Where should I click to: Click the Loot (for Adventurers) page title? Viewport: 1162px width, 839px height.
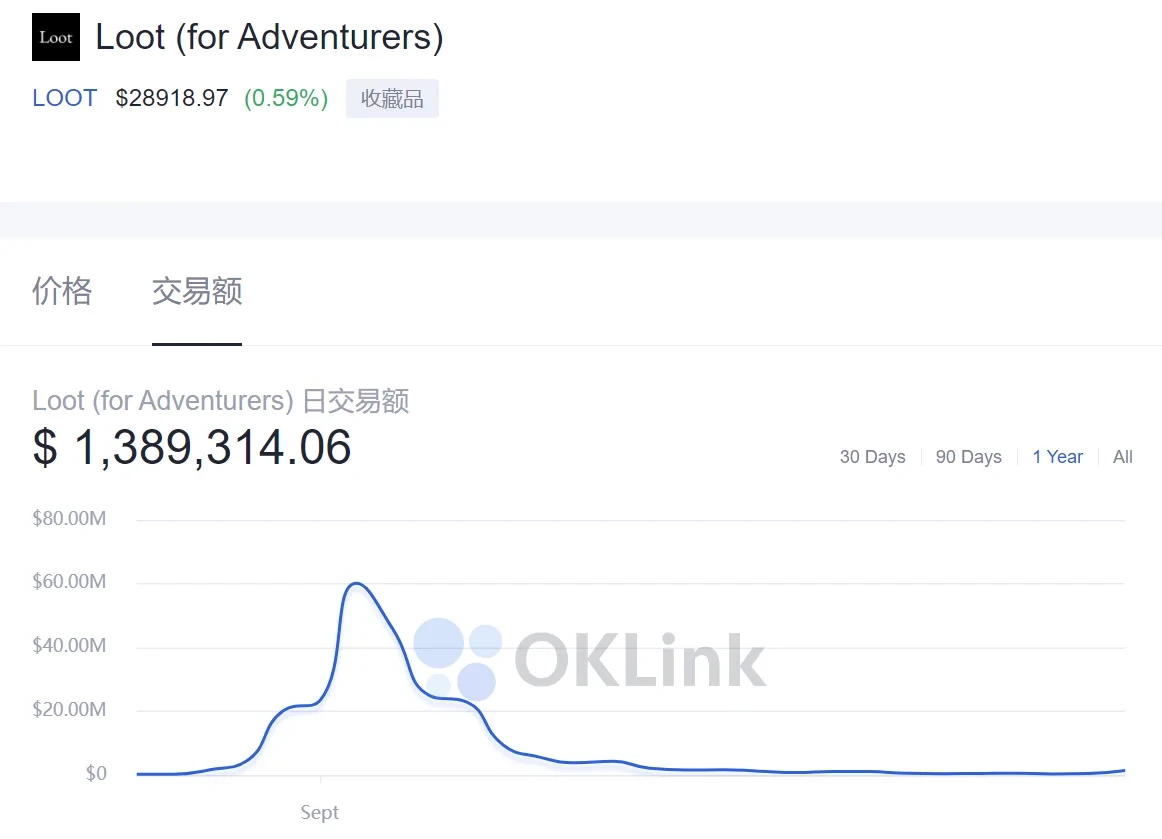pyautogui.click(x=269, y=38)
